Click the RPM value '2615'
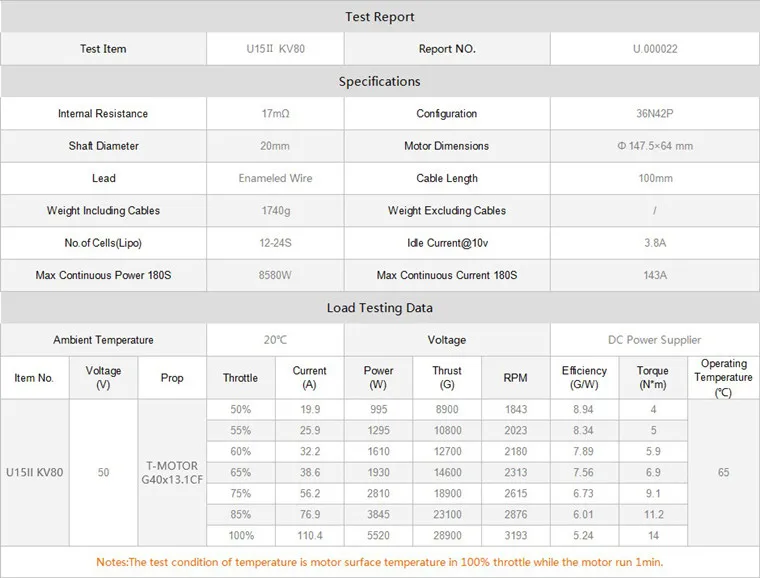This screenshot has height=578, width=760. coord(516,493)
